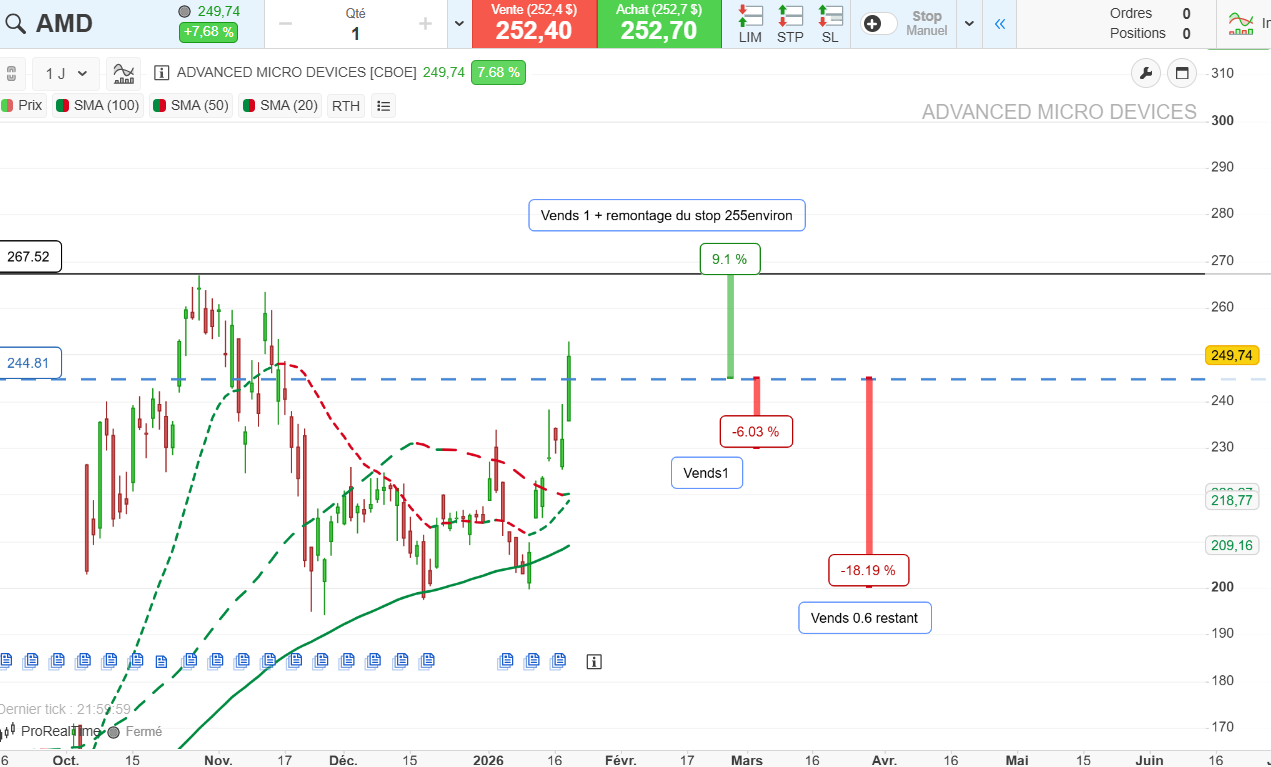Click the green 249,74 price in top bar

click(x=219, y=11)
